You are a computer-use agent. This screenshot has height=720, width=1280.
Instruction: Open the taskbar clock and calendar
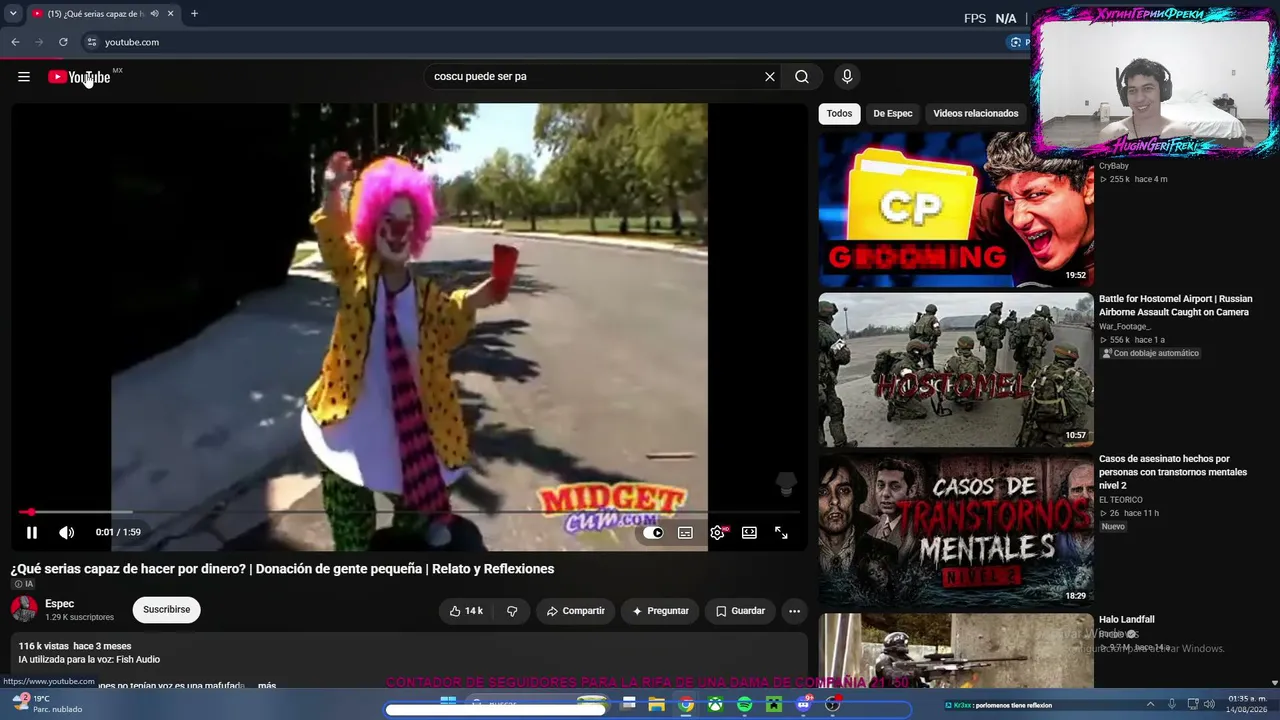point(1248,704)
